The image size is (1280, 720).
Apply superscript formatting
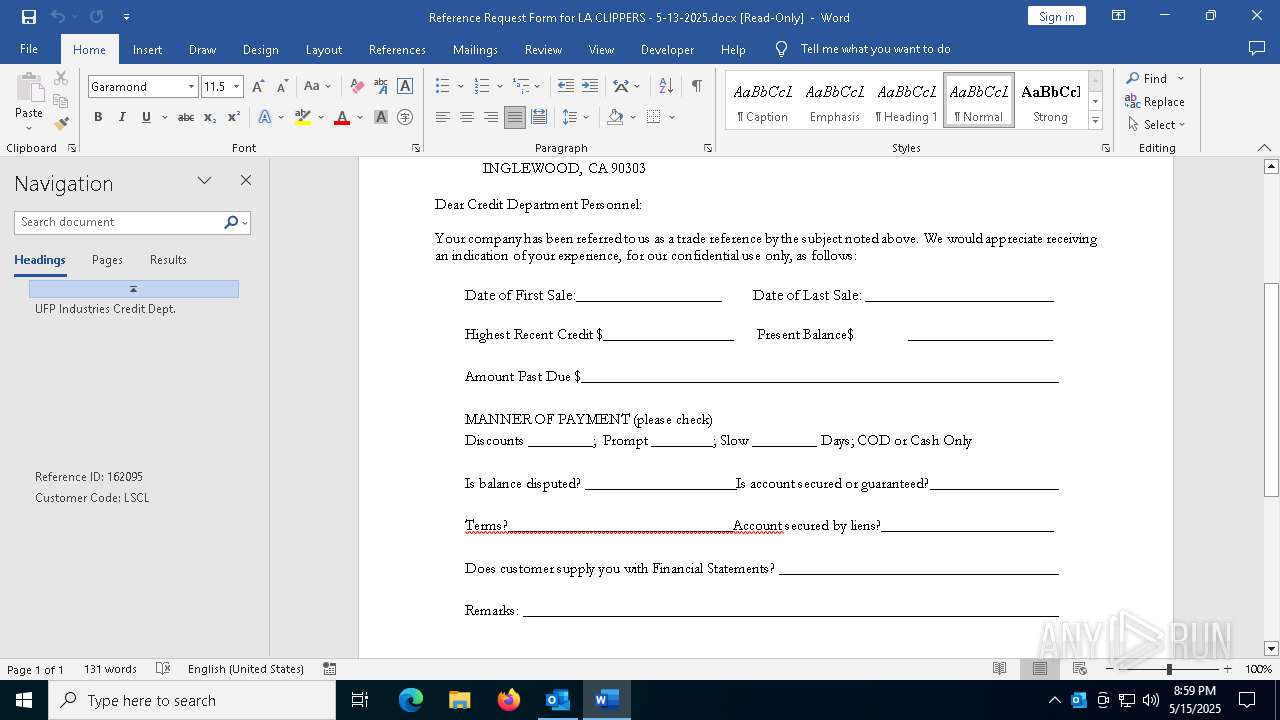pyautogui.click(x=234, y=117)
